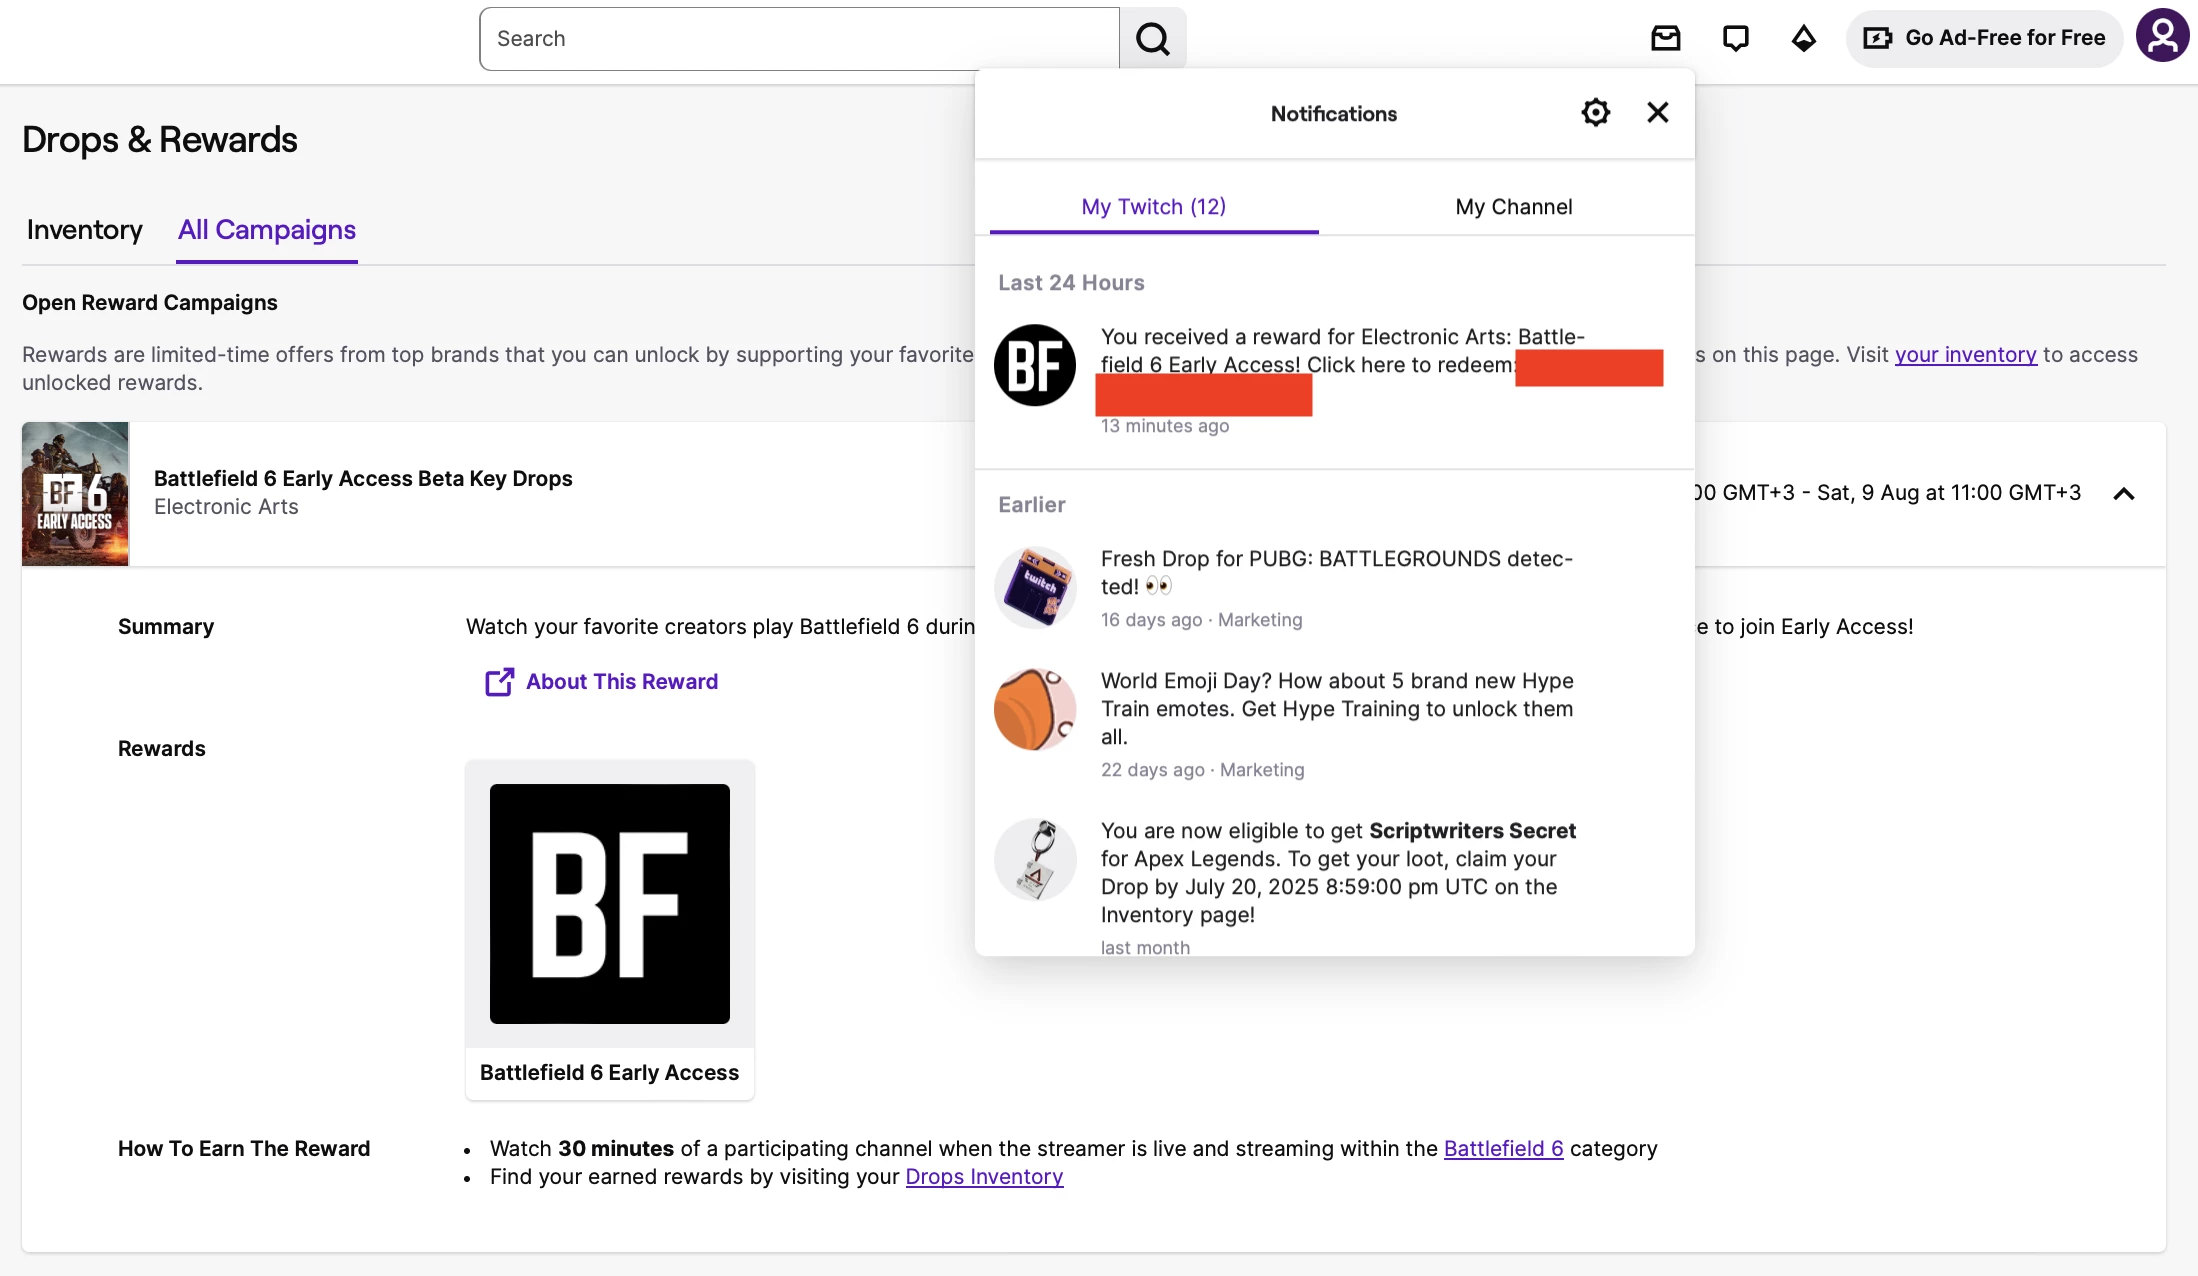Click the Notifications panel title
The height and width of the screenshot is (1276, 2198).
(x=1333, y=114)
